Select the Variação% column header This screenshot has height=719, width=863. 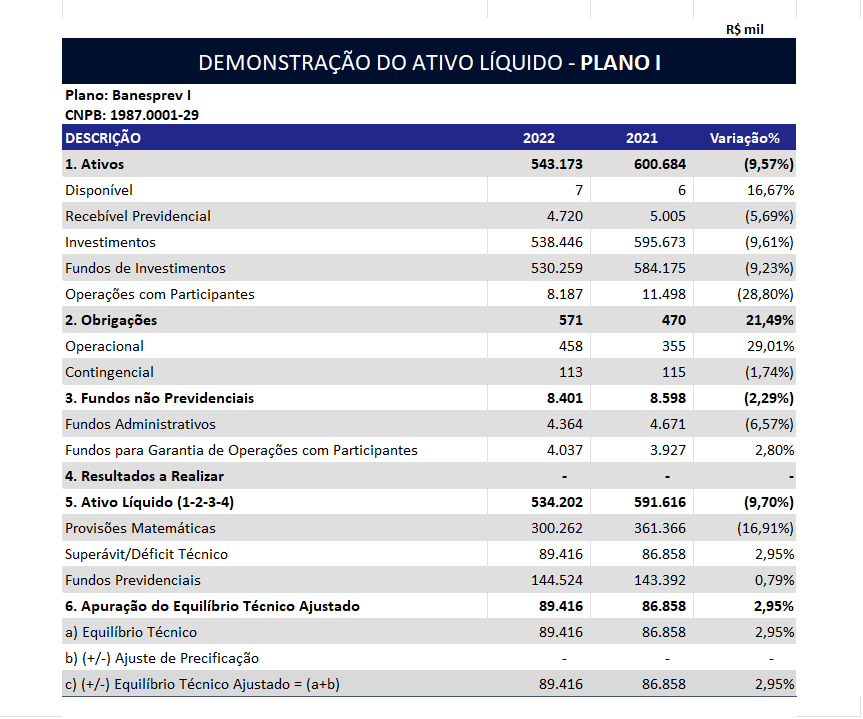point(744,138)
